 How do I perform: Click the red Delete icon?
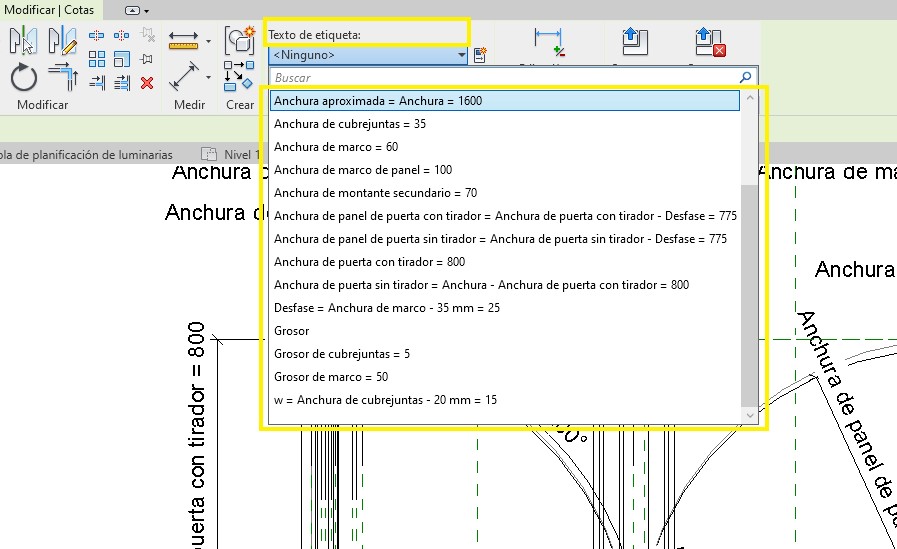[147, 83]
